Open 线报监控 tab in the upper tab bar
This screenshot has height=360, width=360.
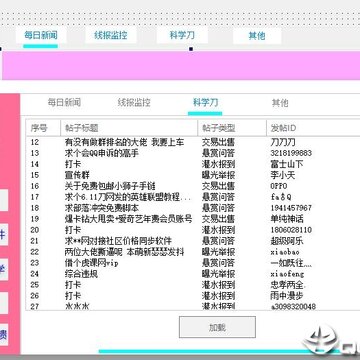111,35
